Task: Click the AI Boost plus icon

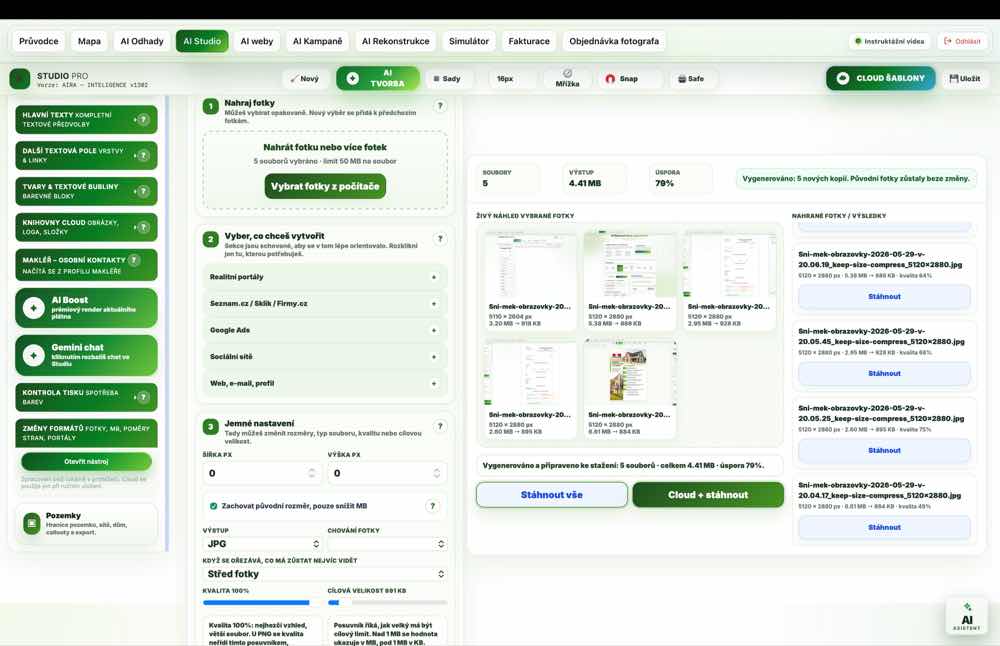Action: point(33,308)
